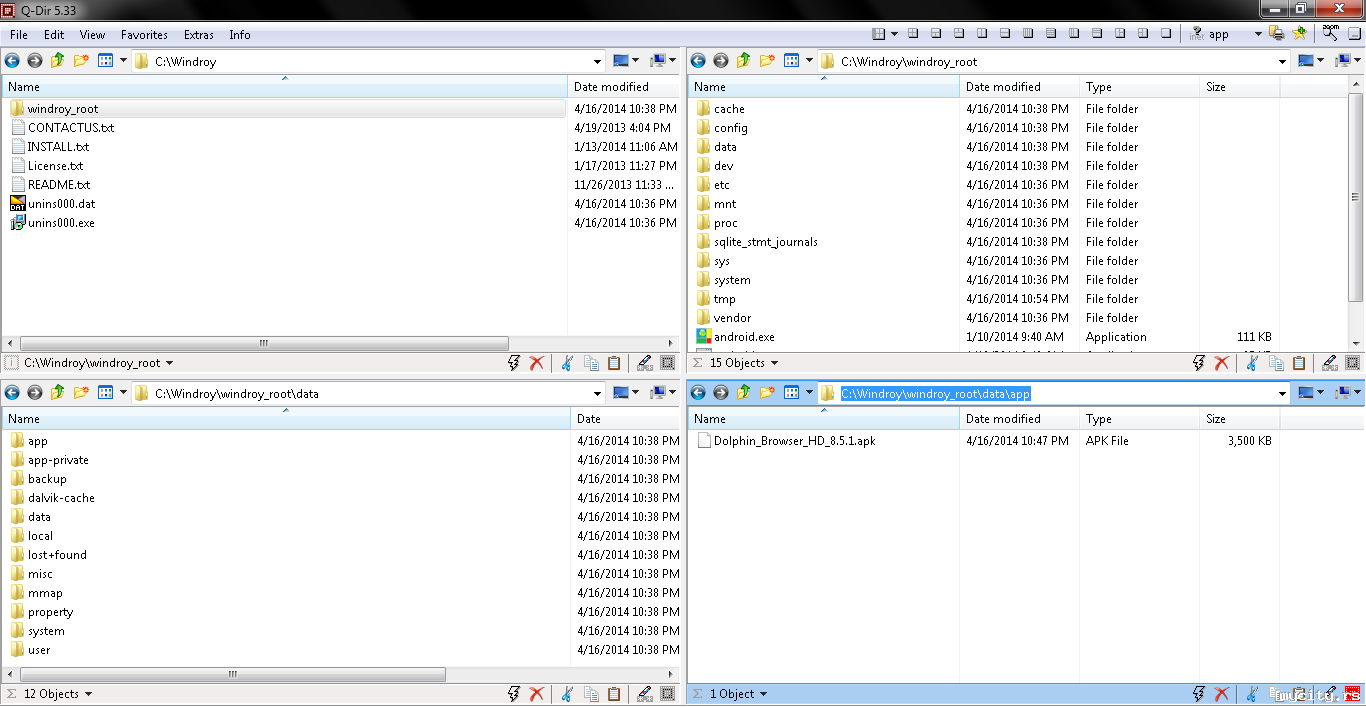The height and width of the screenshot is (707, 1366).
Task: Click the zoom magnifier icon in the main toolbar
Action: pyautogui.click(x=1330, y=33)
